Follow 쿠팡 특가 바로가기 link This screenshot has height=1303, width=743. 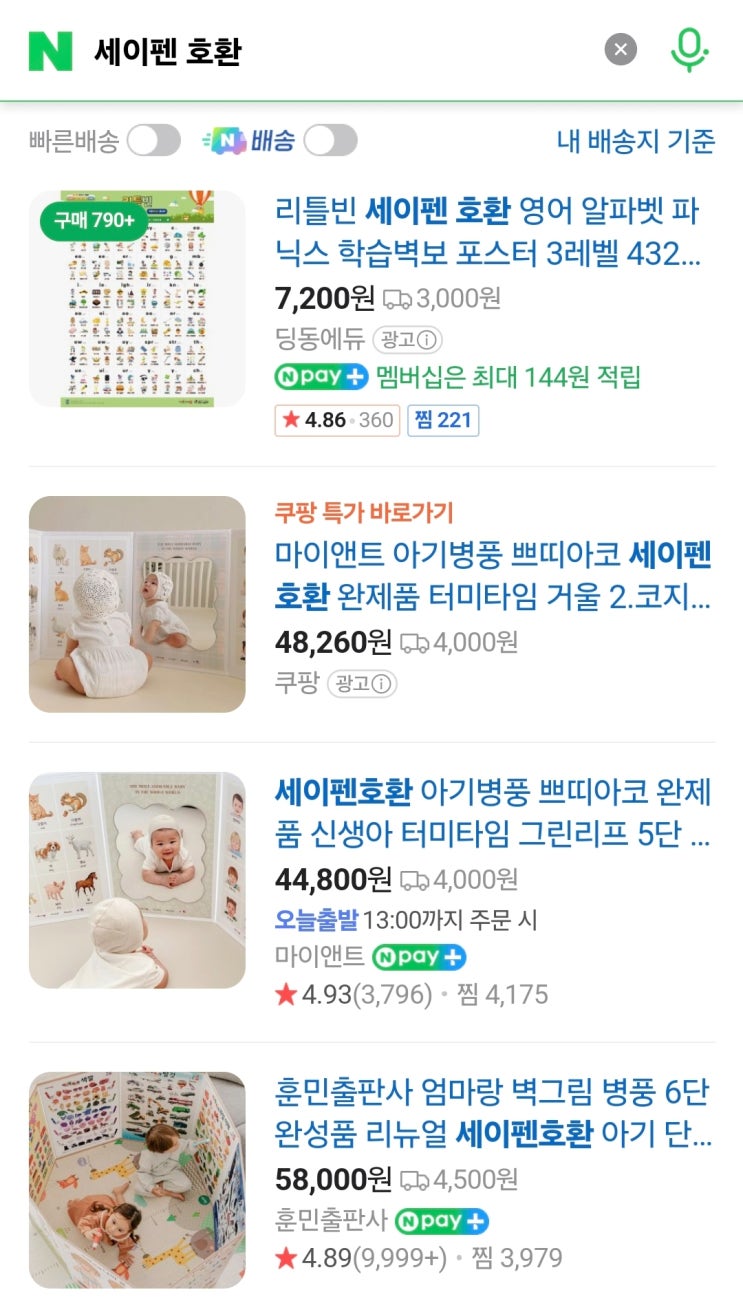[x=364, y=513]
